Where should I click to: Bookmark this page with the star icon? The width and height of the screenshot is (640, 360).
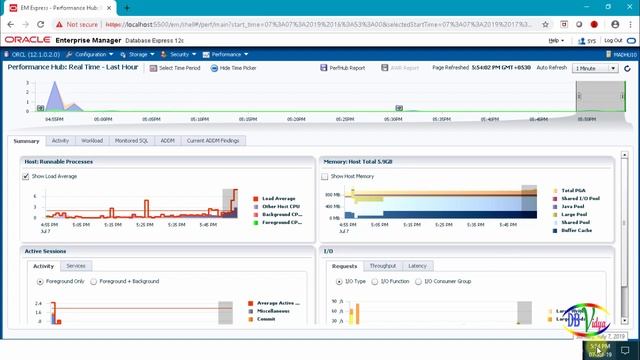(x=545, y=24)
